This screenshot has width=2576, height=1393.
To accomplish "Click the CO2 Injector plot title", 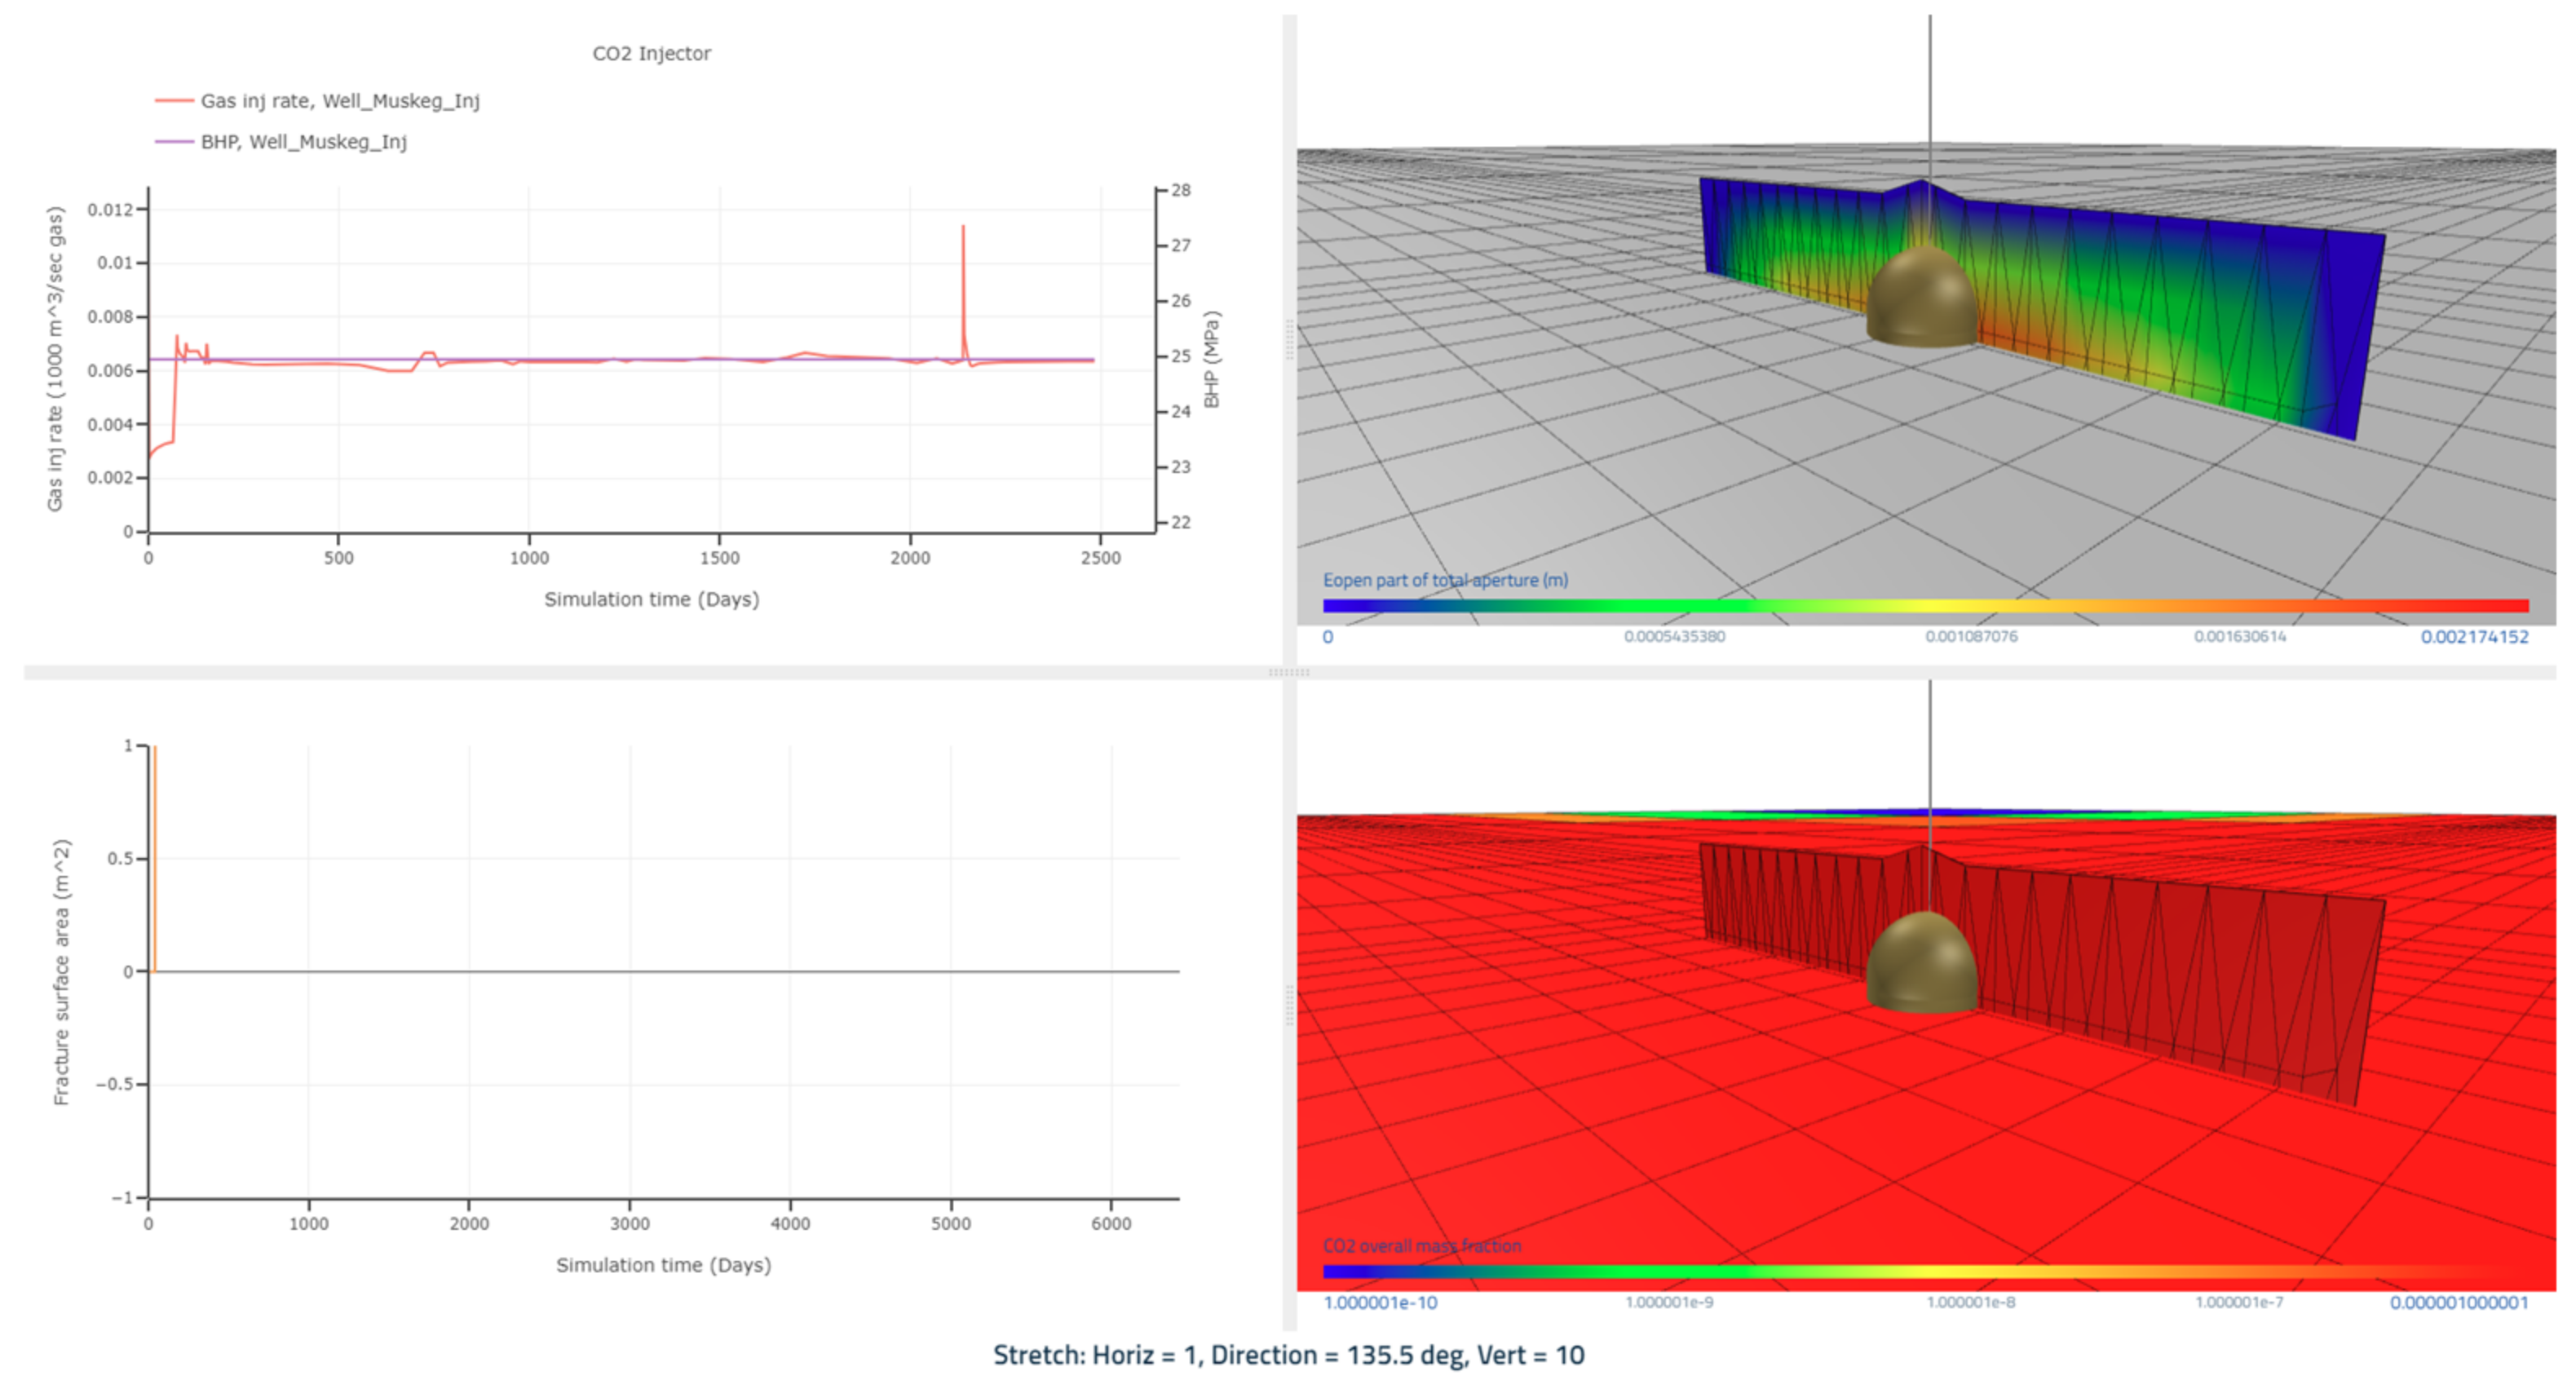I will (x=651, y=54).
